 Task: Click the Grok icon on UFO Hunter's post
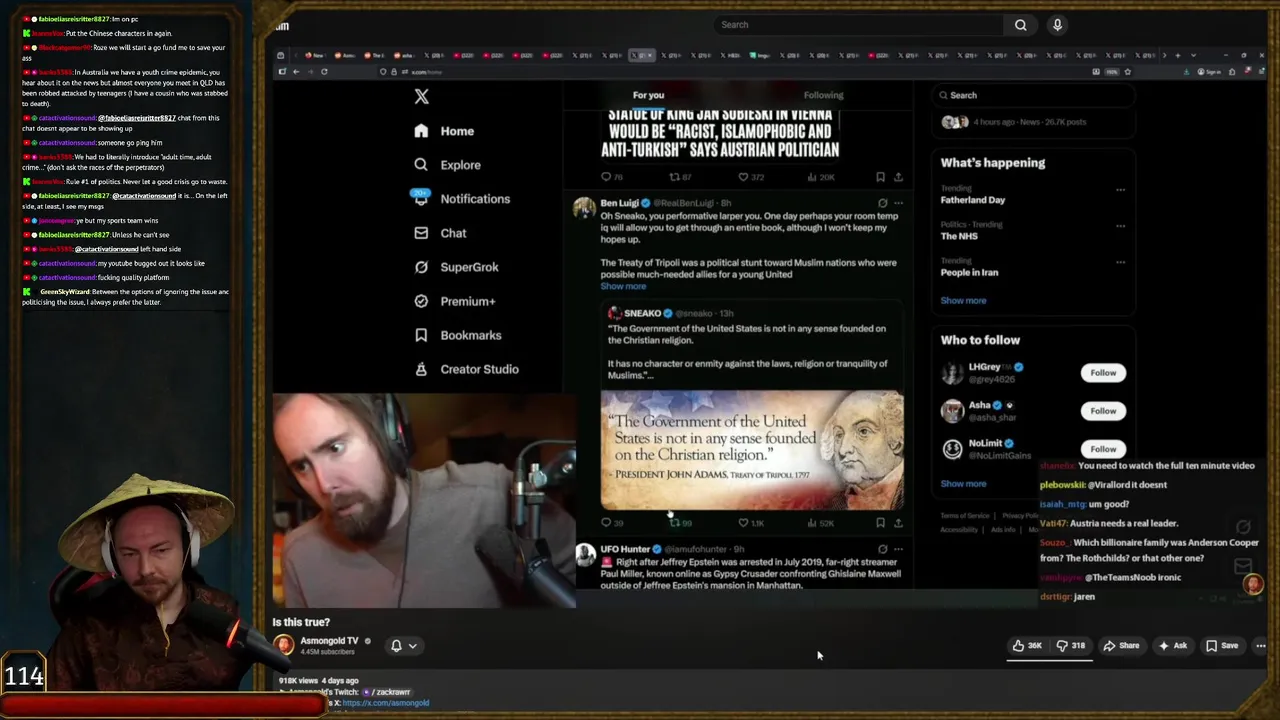(882, 549)
